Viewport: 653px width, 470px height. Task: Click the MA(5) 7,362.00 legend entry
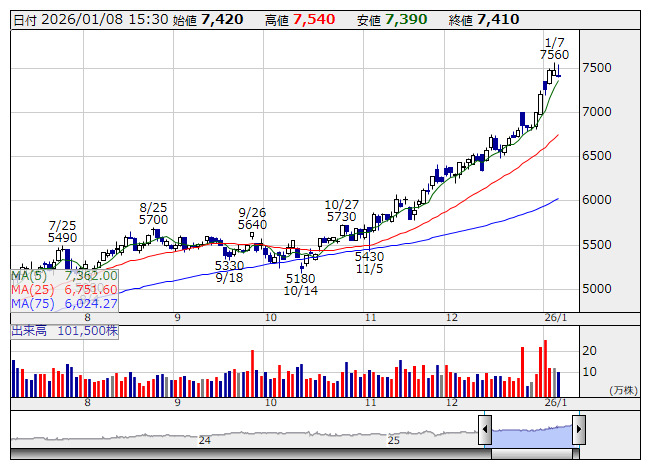coord(64,276)
